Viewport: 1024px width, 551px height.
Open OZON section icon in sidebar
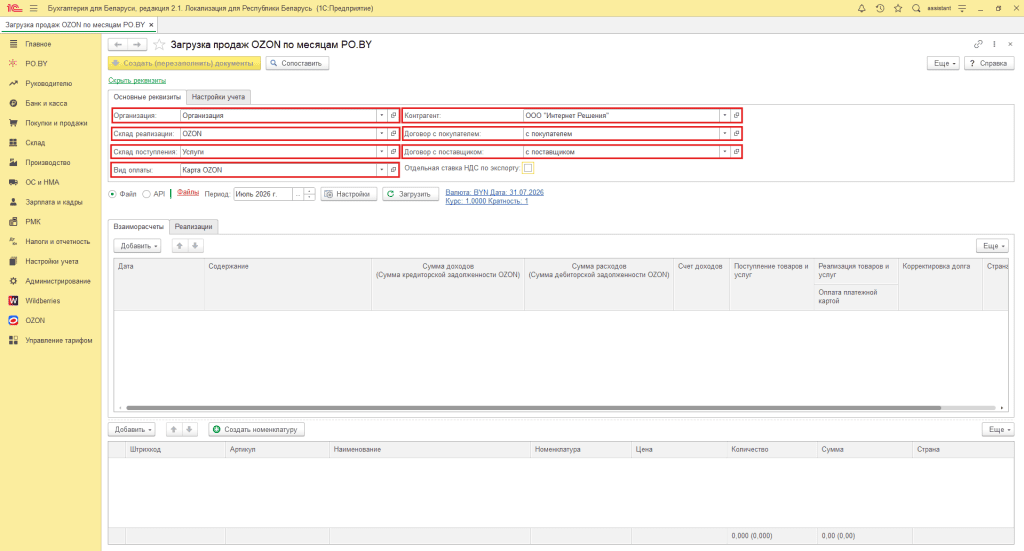13,321
